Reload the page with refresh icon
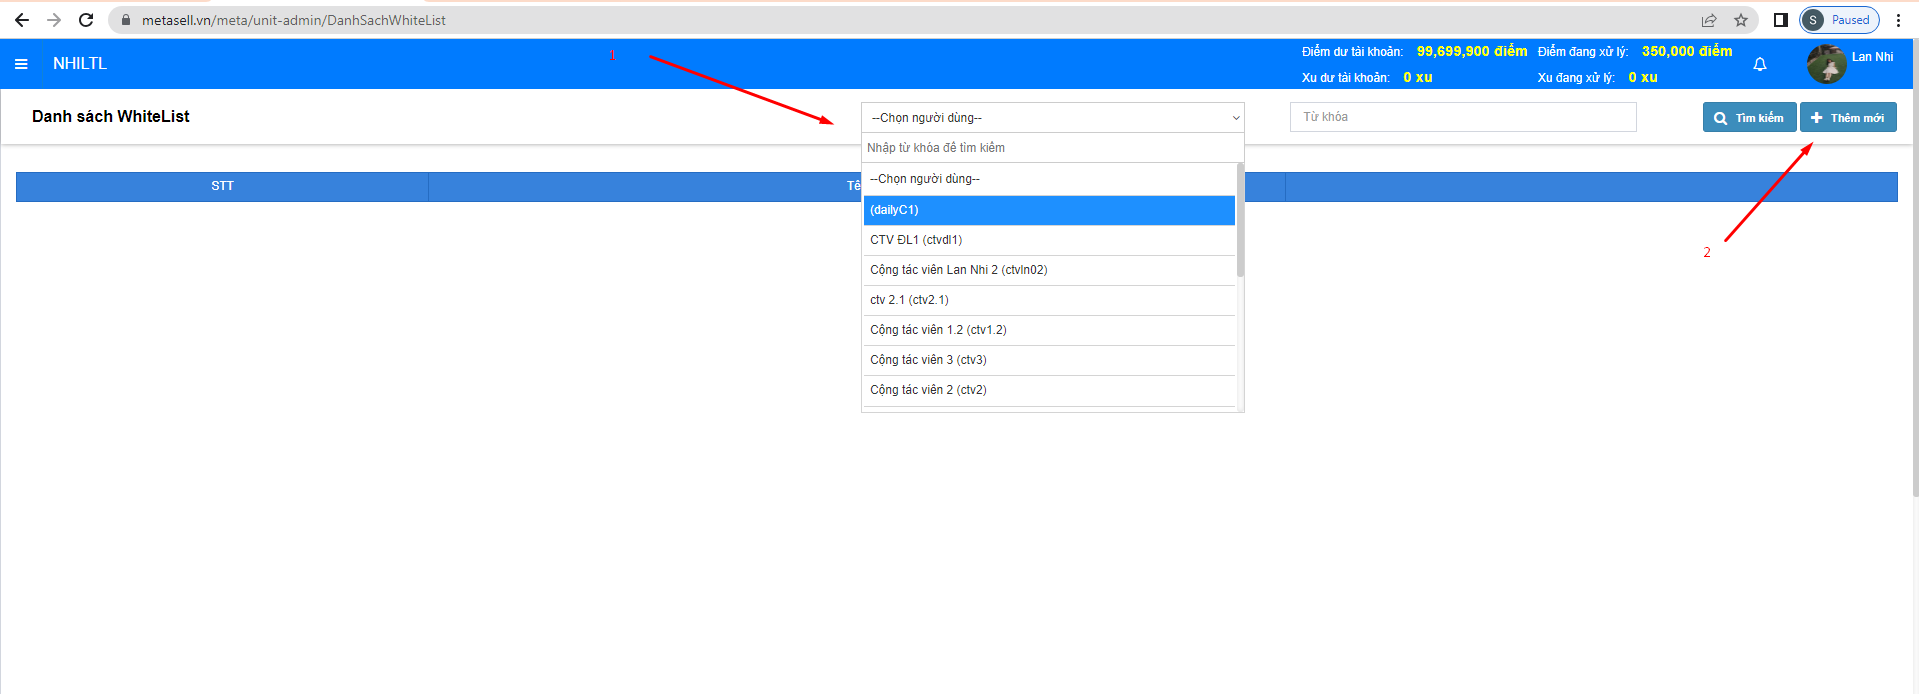The width and height of the screenshot is (1919, 694). point(86,20)
